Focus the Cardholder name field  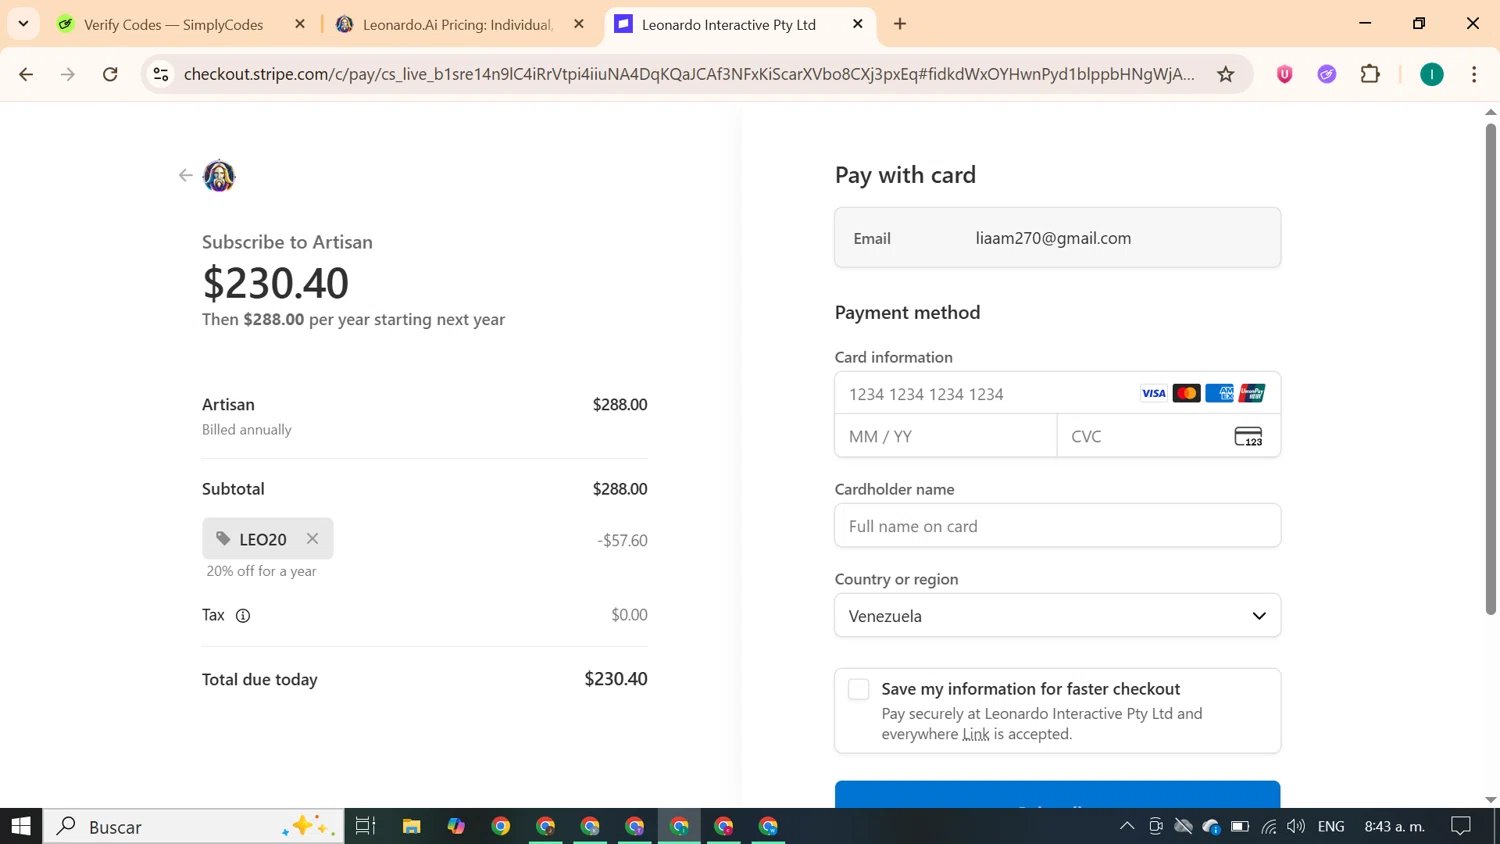1057,526
